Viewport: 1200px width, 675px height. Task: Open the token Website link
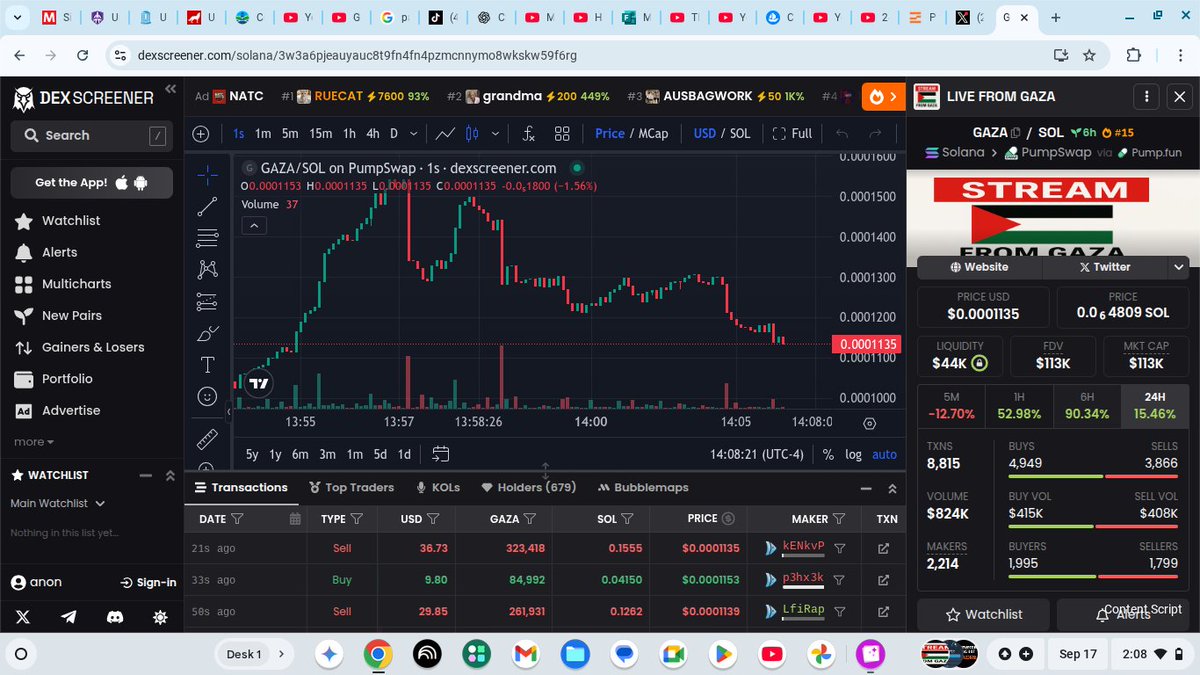980,267
